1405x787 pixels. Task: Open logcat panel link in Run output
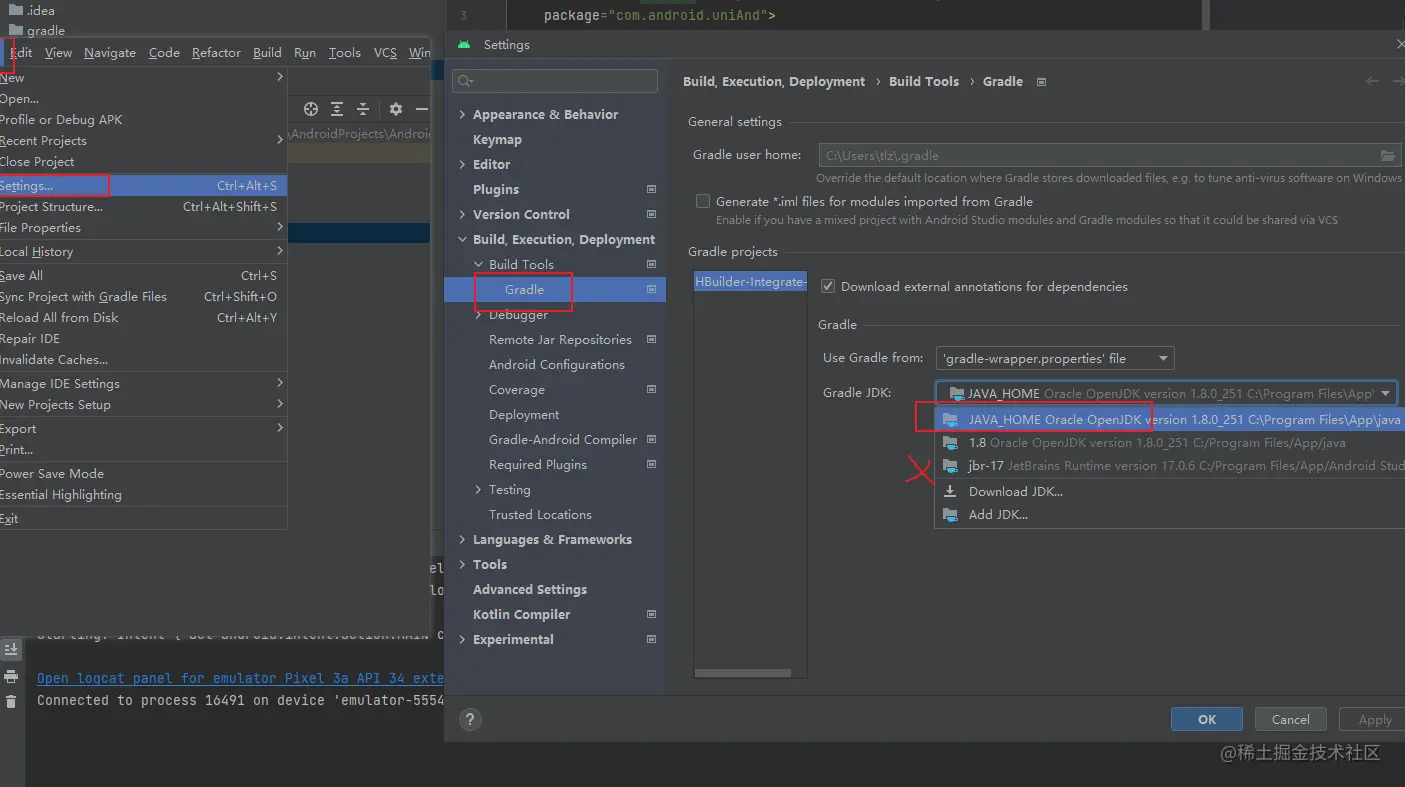coord(240,678)
